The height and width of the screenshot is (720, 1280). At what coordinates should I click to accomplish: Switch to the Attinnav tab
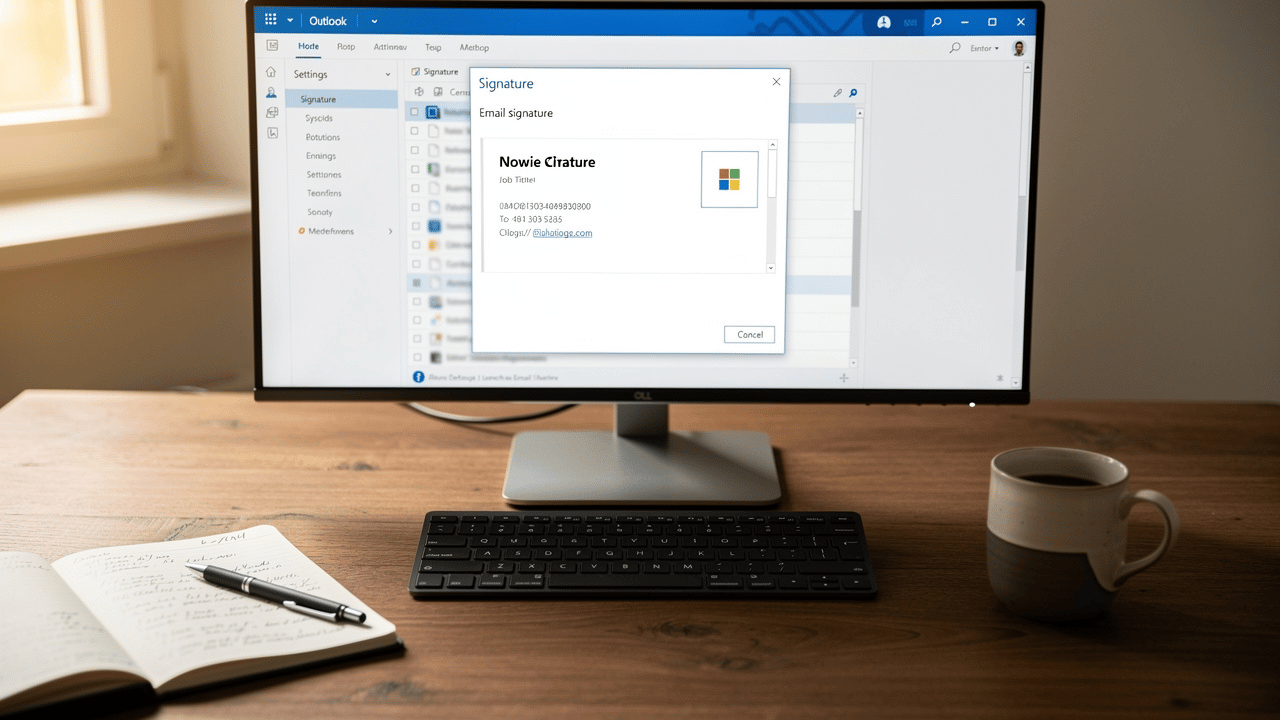pos(390,47)
